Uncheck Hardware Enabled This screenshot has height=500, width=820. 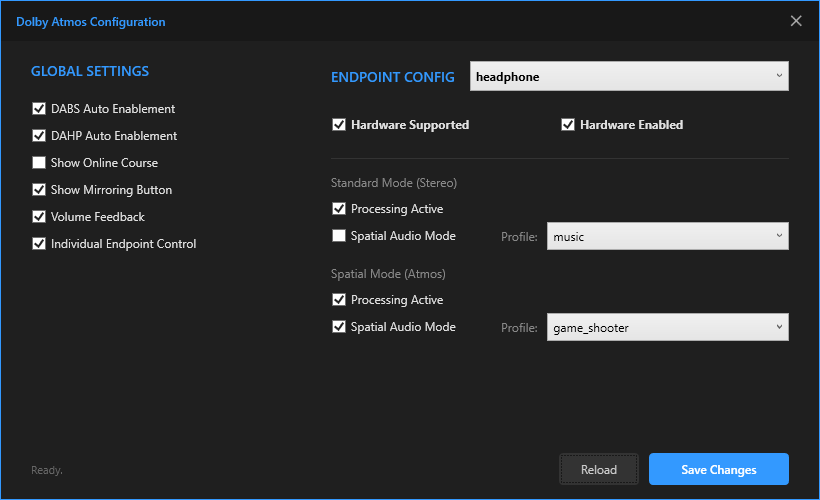[x=568, y=125]
